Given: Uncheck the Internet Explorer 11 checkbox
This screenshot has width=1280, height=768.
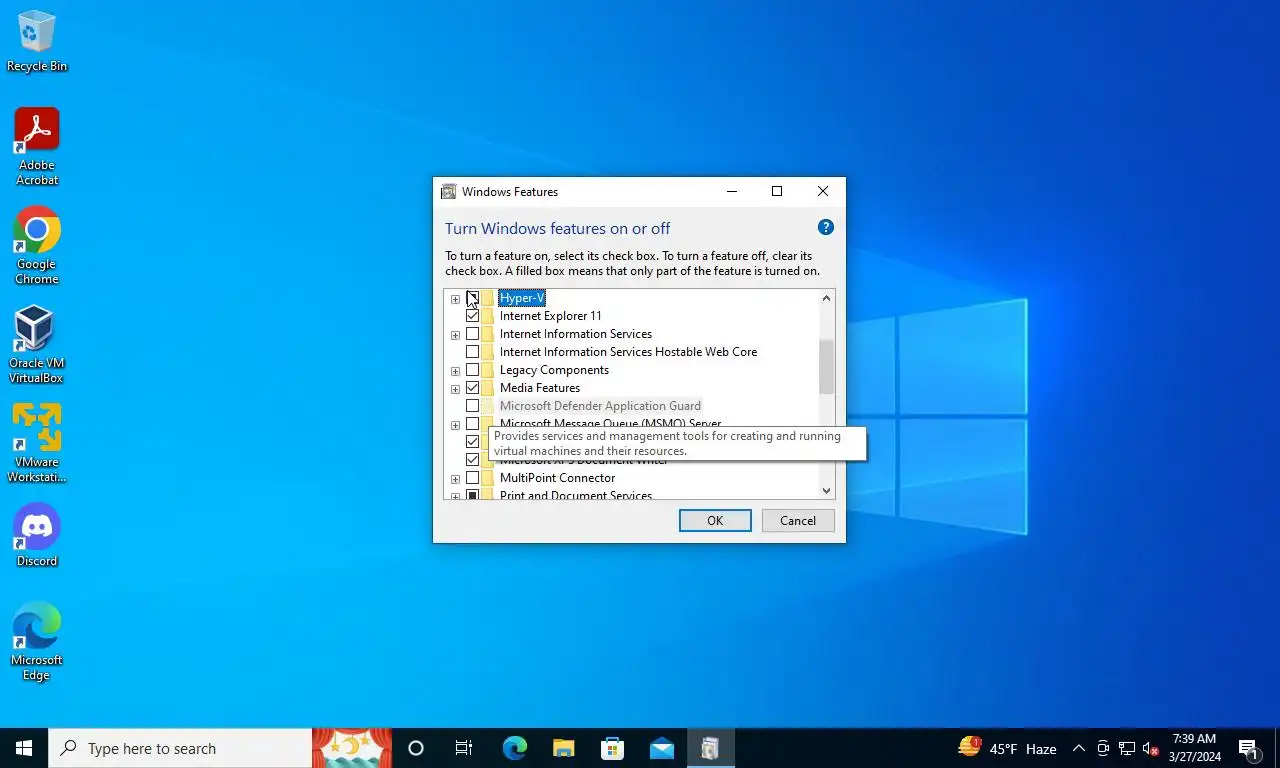Looking at the screenshot, I should (473, 316).
